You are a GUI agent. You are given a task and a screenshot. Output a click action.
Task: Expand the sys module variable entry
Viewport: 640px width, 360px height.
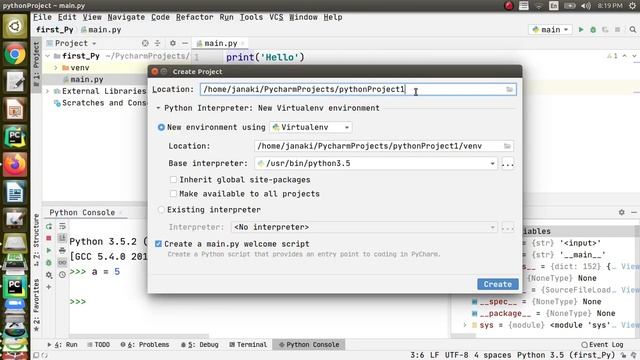point(464,325)
